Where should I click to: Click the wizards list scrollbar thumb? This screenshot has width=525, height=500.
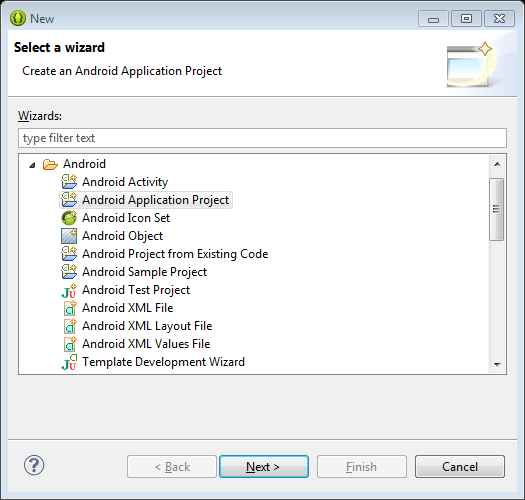497,209
